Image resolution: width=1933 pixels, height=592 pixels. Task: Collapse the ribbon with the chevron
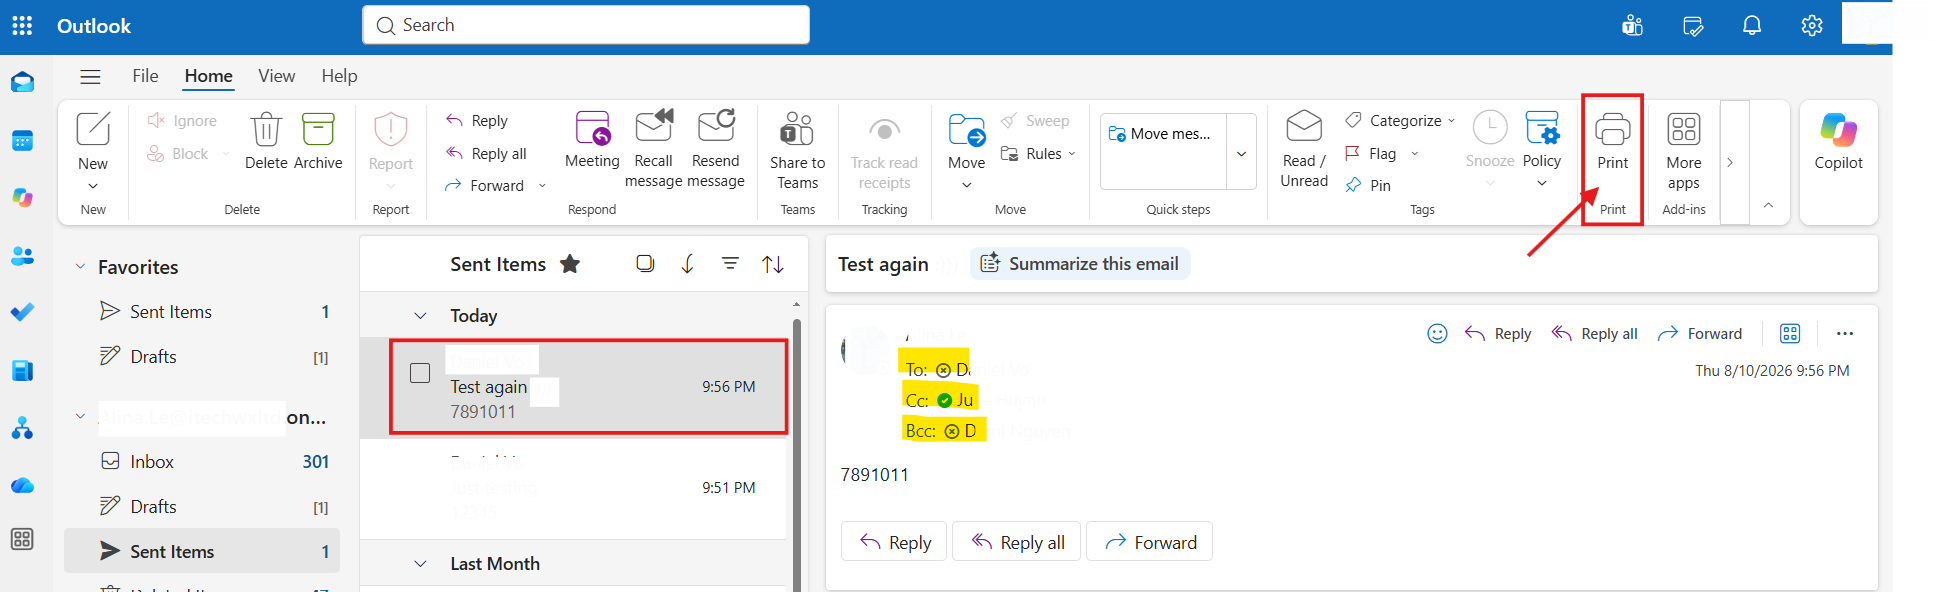(x=1768, y=205)
